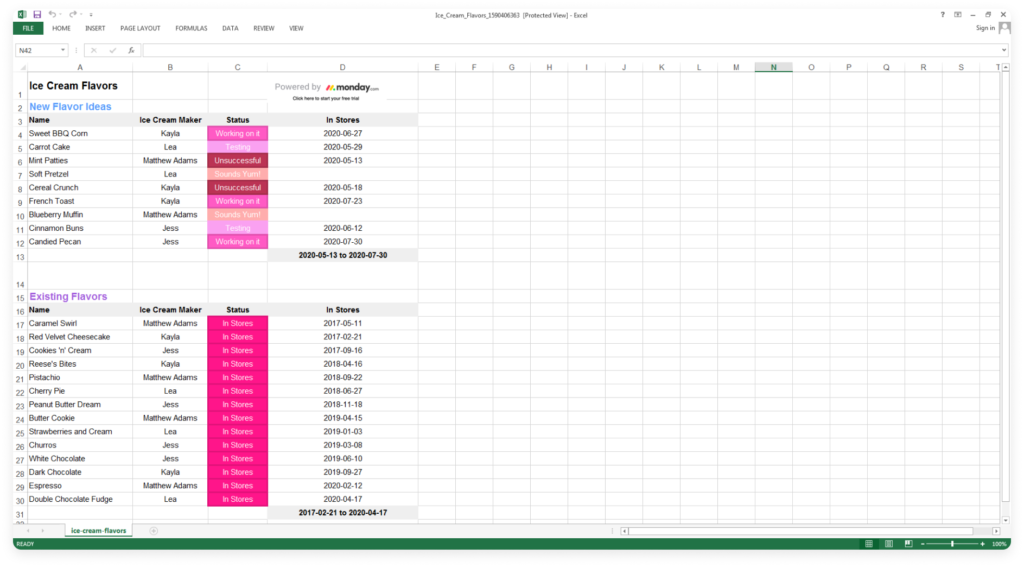This screenshot has height=567, width=1024.
Task: Click the Redo arrow icon
Action: pos(71,15)
